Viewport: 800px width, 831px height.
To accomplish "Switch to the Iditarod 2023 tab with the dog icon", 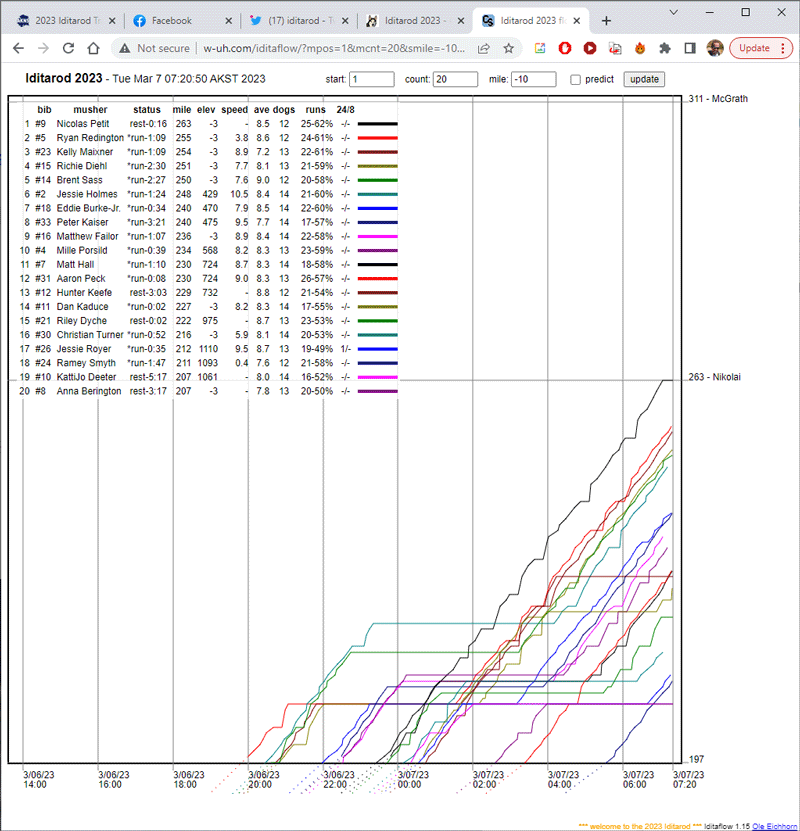I will point(415,21).
